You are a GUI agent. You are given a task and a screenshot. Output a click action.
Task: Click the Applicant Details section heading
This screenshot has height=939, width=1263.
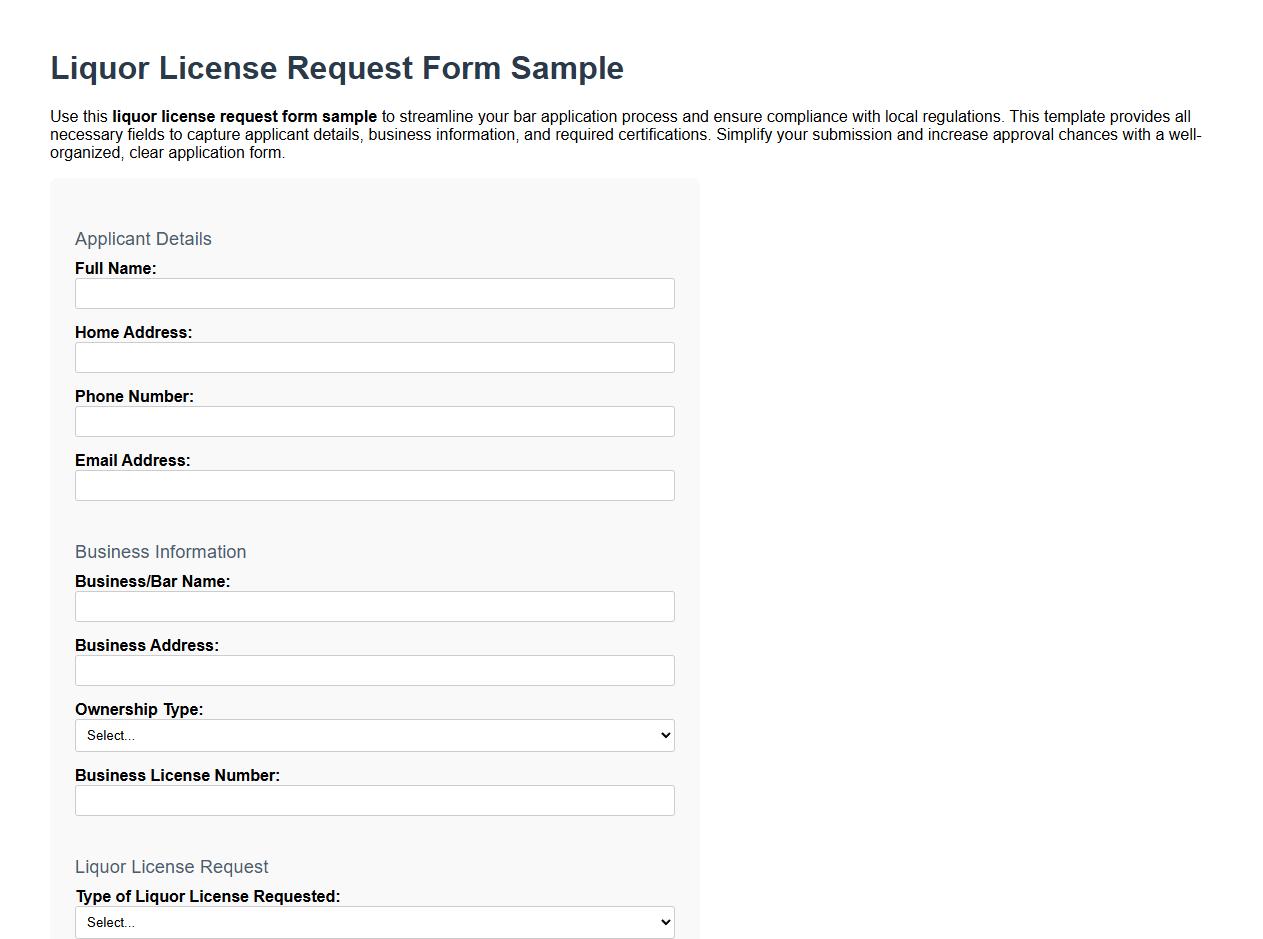coord(143,239)
